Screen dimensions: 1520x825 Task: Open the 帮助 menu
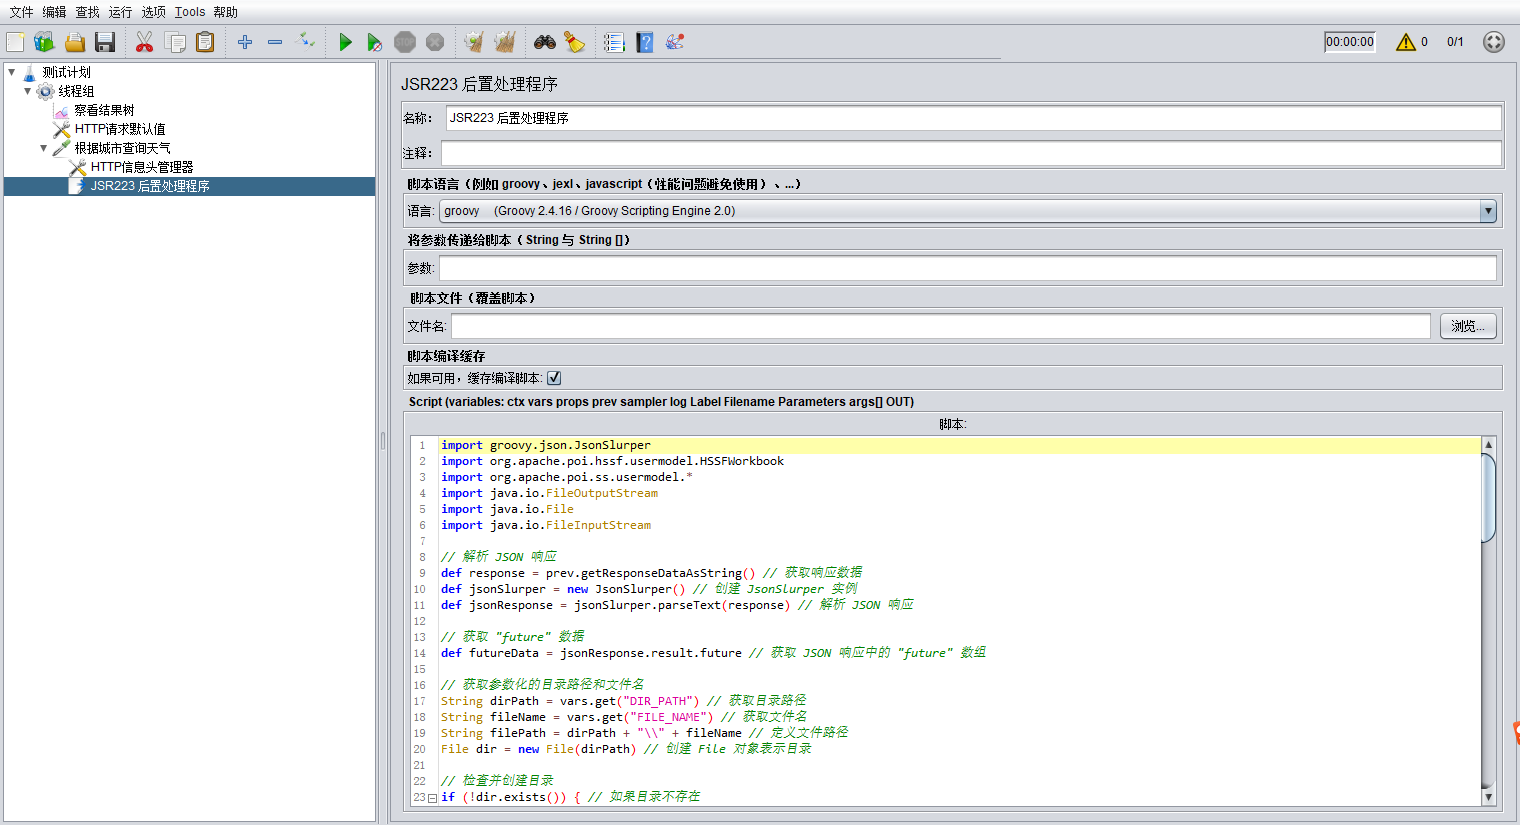coord(225,12)
